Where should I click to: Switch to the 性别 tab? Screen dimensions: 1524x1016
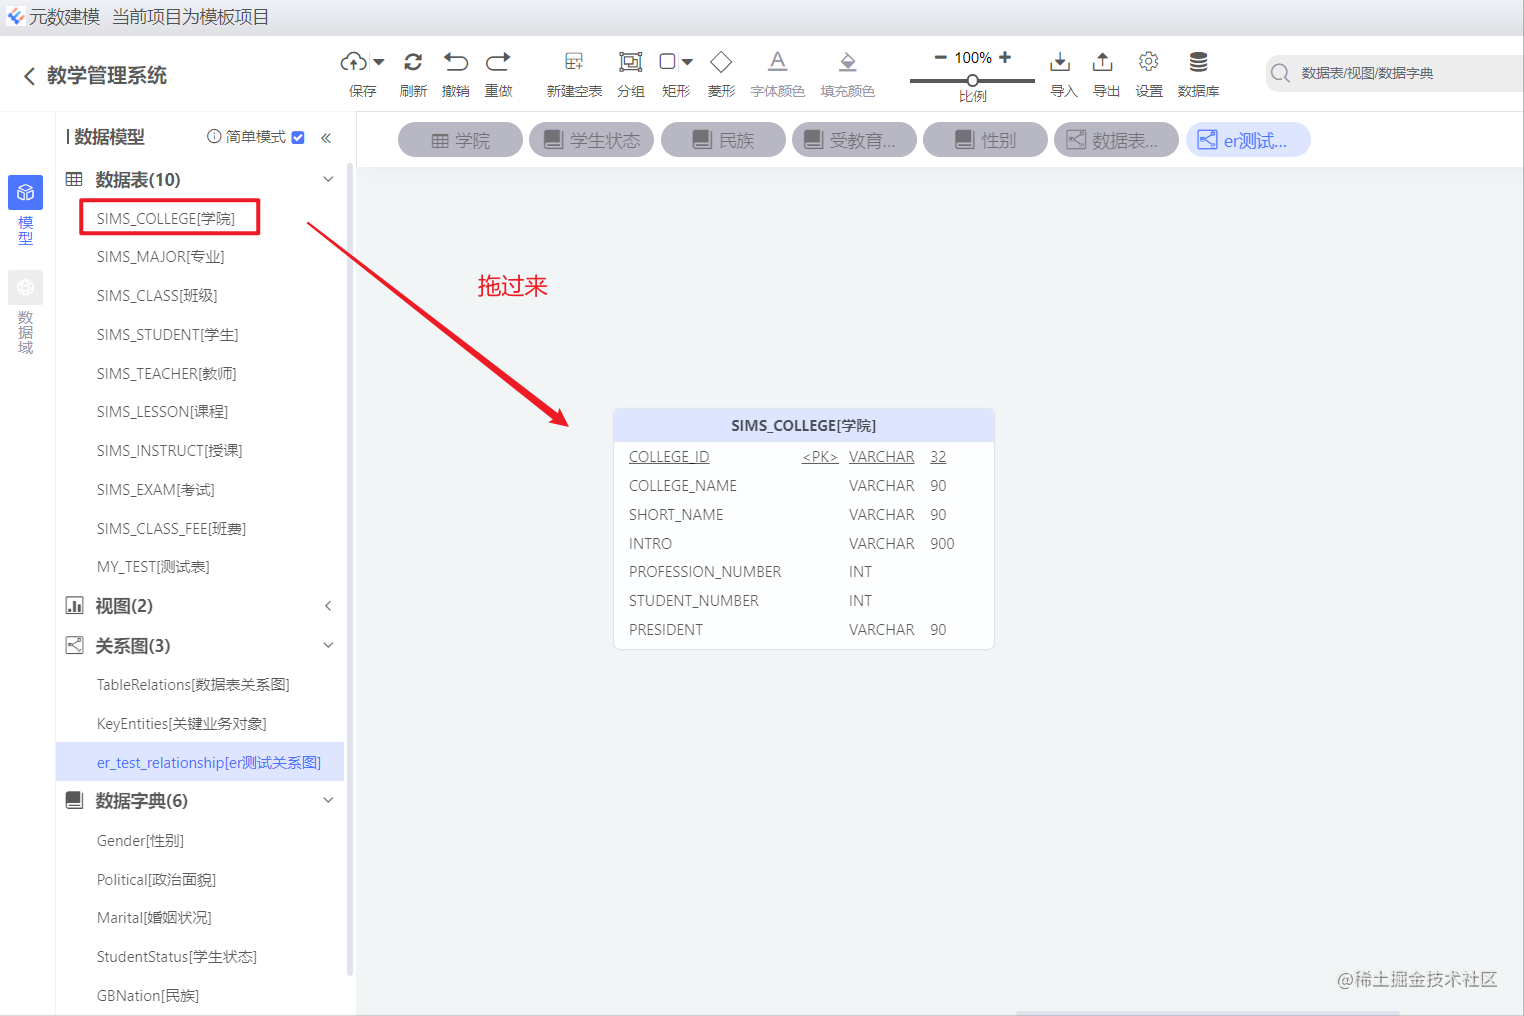click(985, 140)
